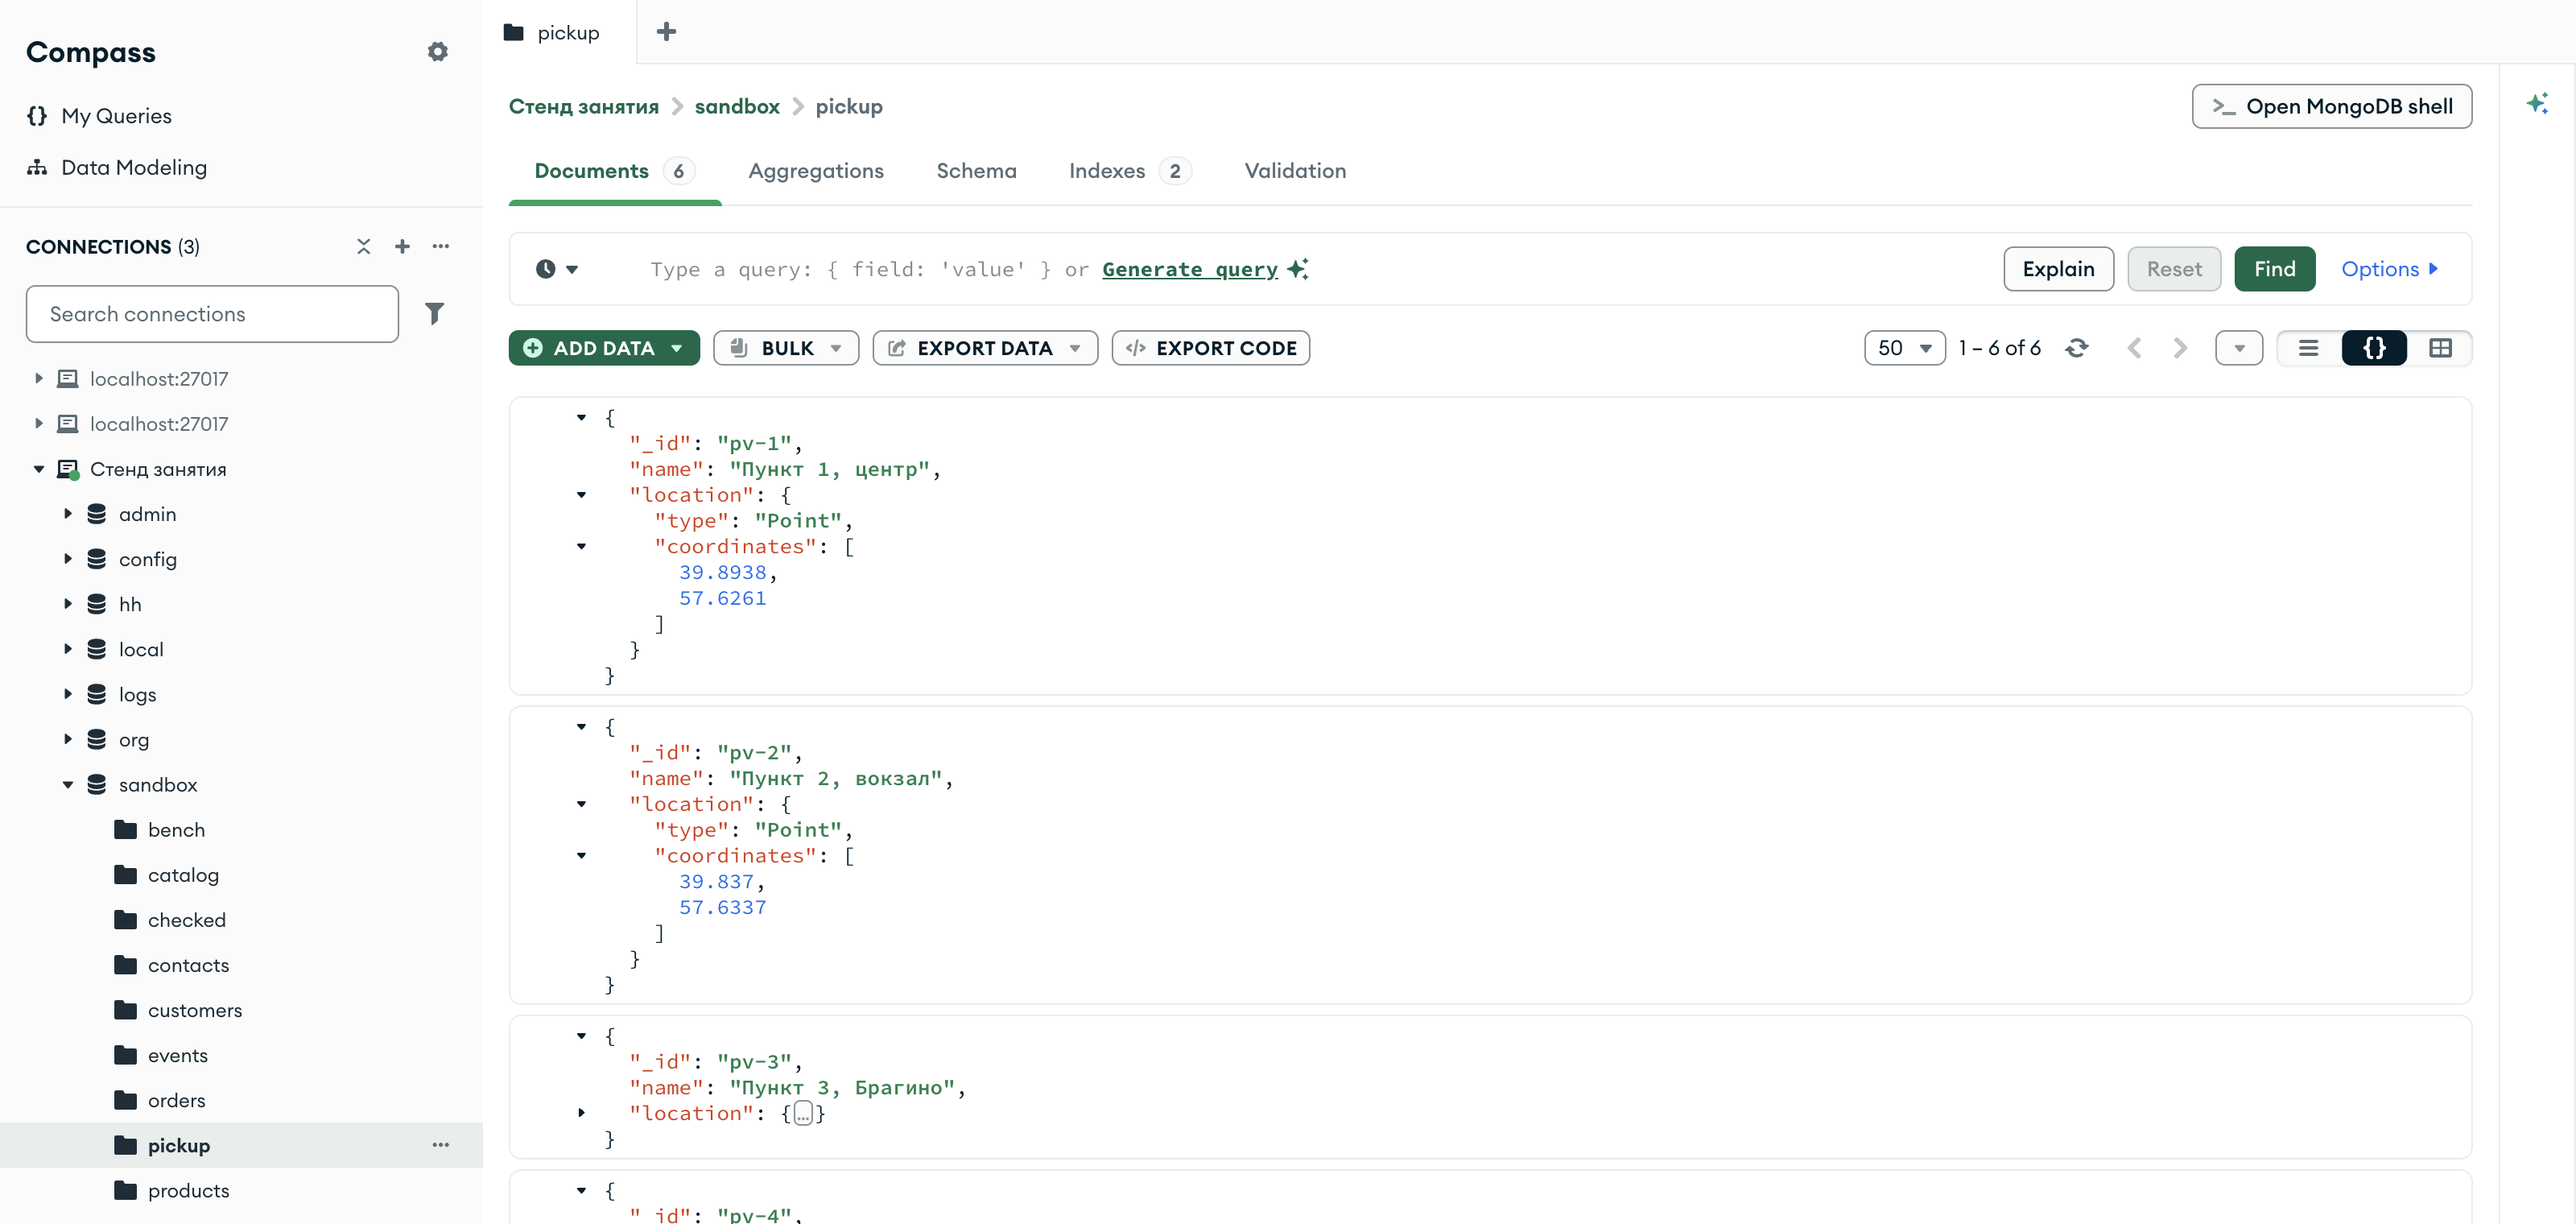This screenshot has height=1224, width=2576.
Task: Expand query Options
Action: (2390, 269)
